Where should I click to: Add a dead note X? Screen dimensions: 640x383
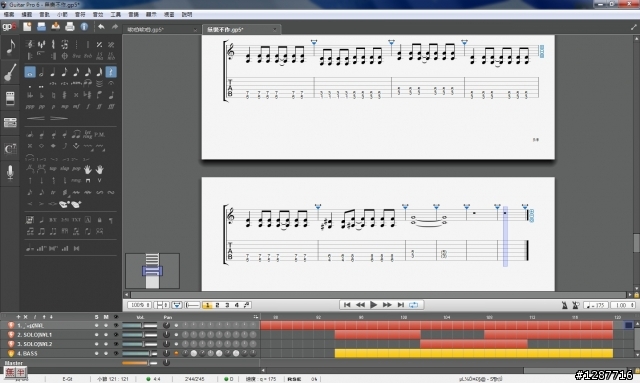(30, 146)
